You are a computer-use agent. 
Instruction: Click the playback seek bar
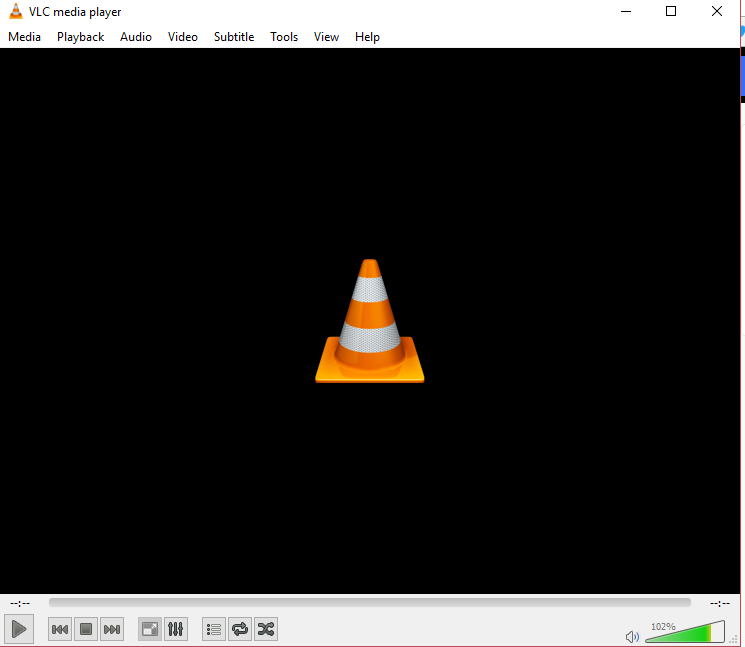(370, 603)
